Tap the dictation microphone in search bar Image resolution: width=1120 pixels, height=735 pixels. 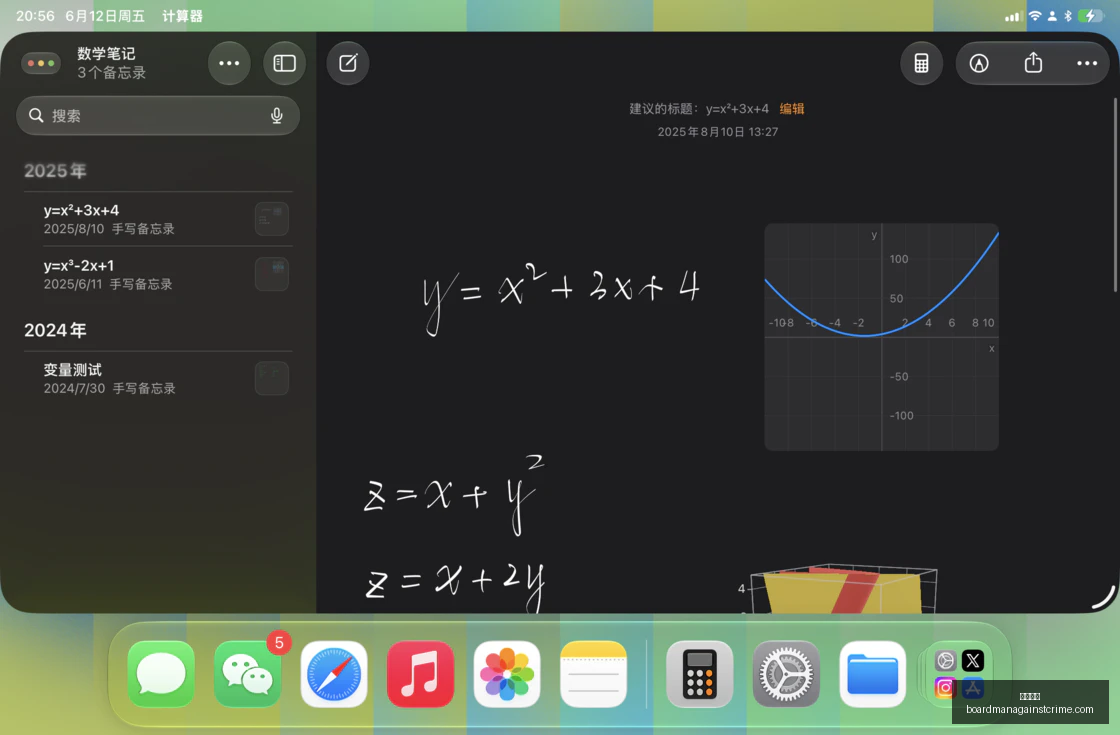pyautogui.click(x=277, y=116)
